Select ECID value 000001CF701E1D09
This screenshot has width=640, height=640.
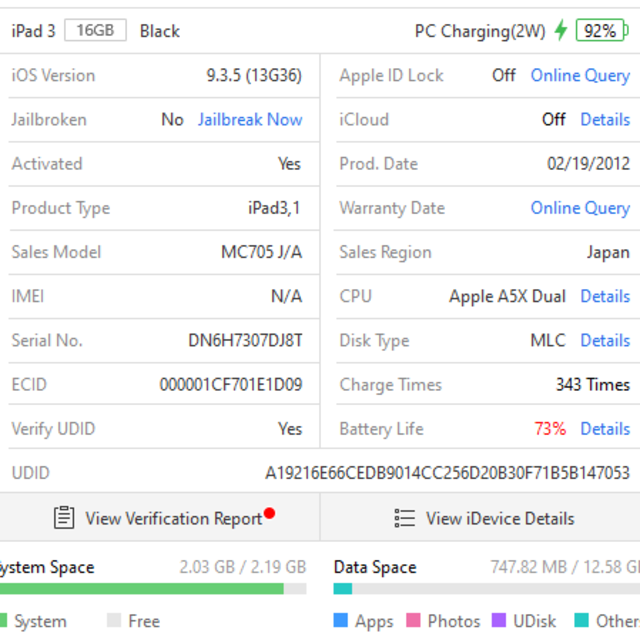pos(231,384)
